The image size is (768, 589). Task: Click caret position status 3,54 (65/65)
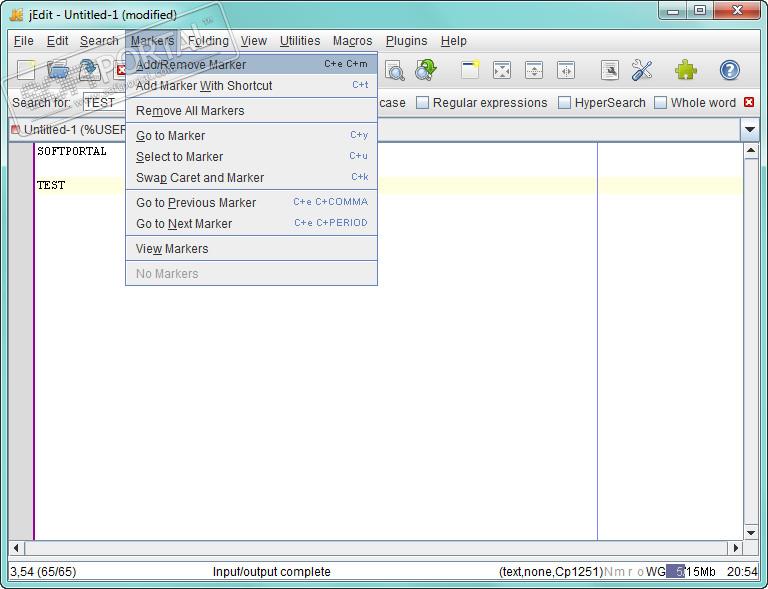(43, 571)
